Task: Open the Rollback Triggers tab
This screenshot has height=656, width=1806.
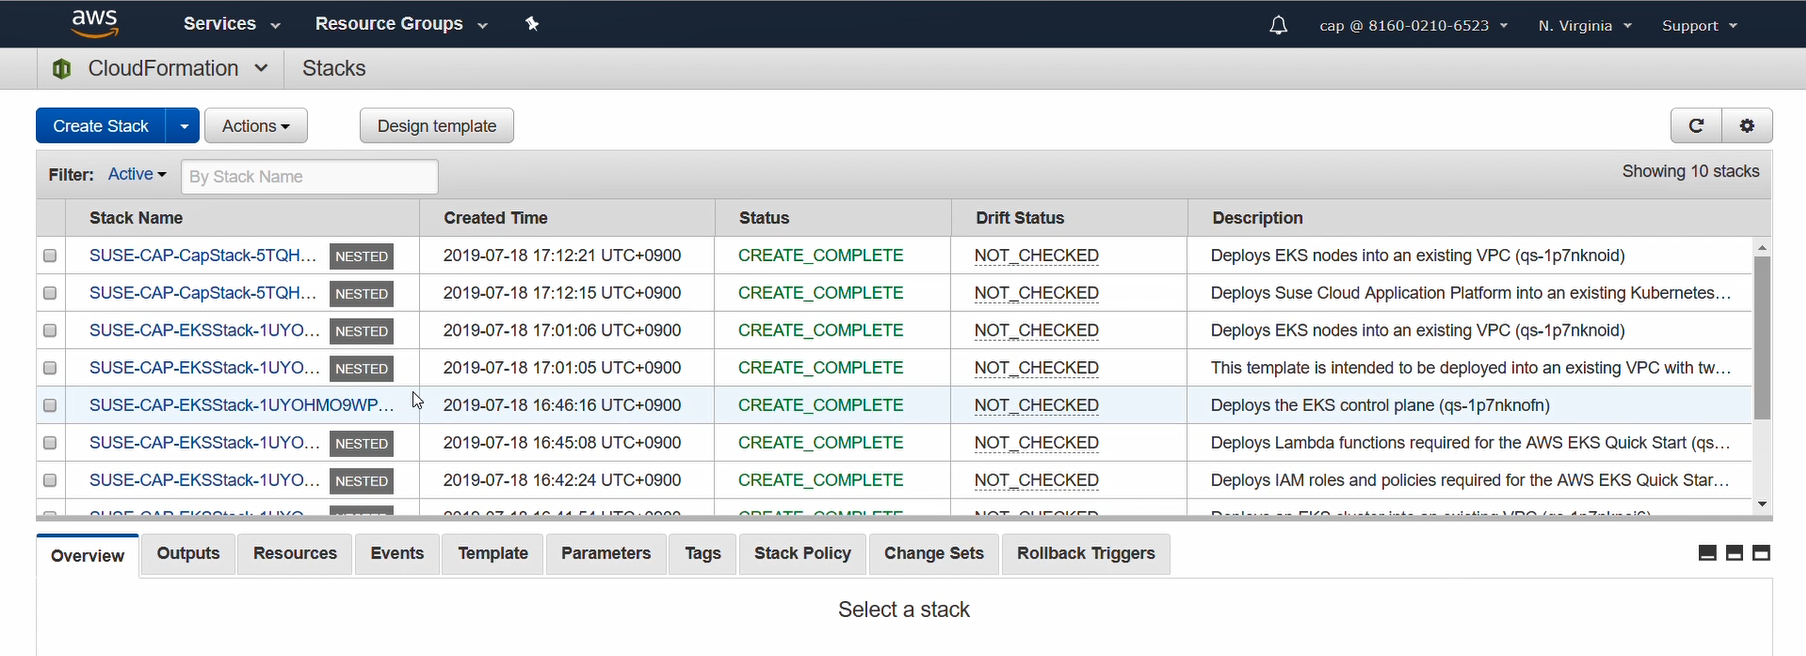Action: coord(1085,553)
